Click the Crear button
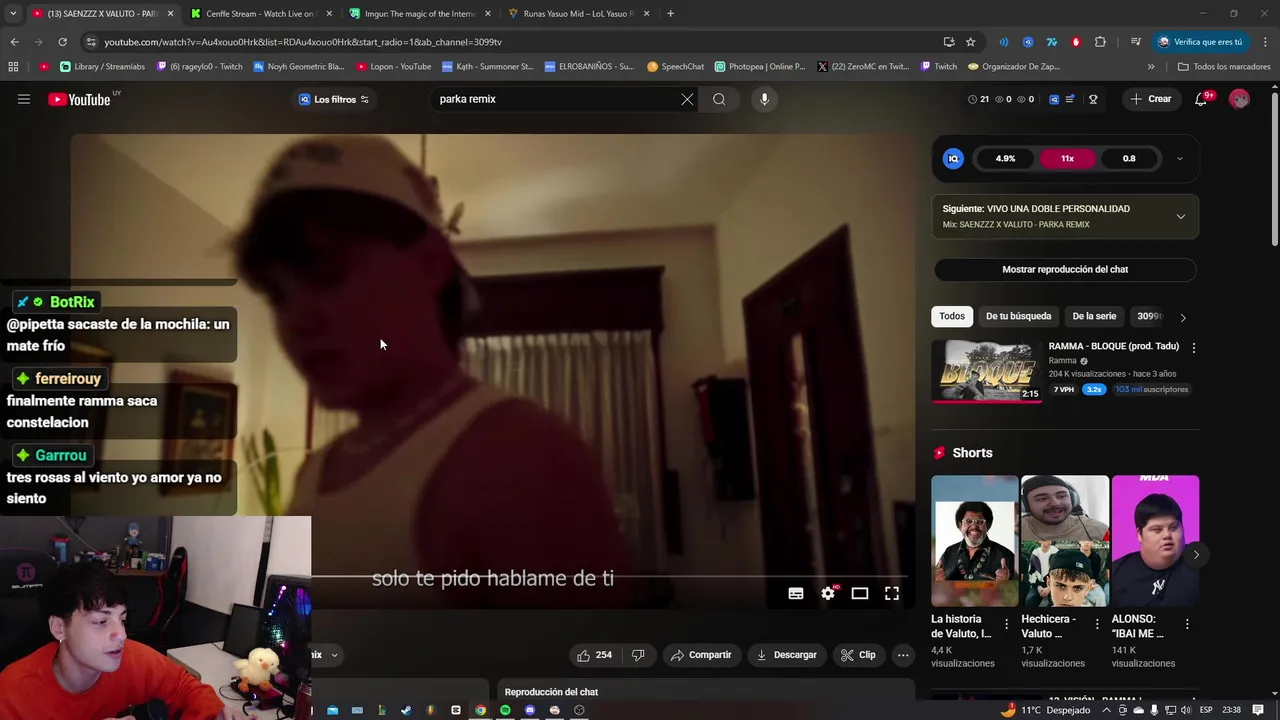This screenshot has width=1280, height=720. click(1151, 99)
